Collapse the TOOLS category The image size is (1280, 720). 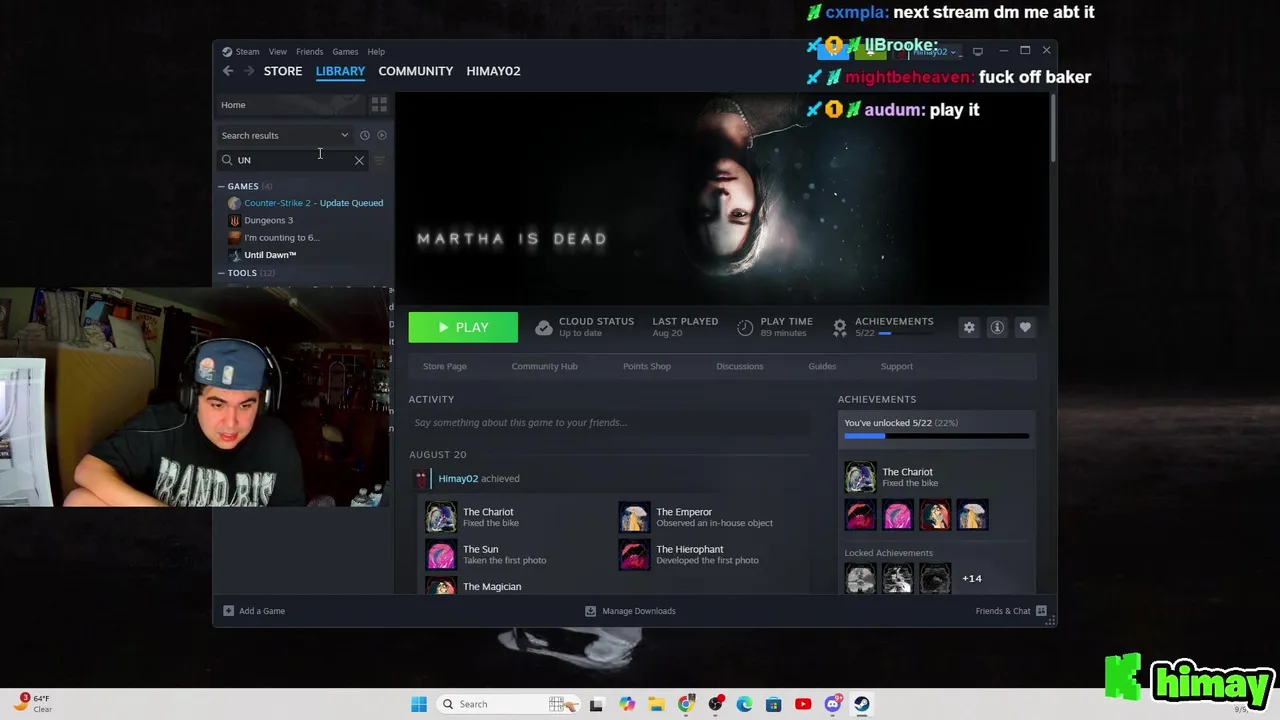[x=222, y=273]
